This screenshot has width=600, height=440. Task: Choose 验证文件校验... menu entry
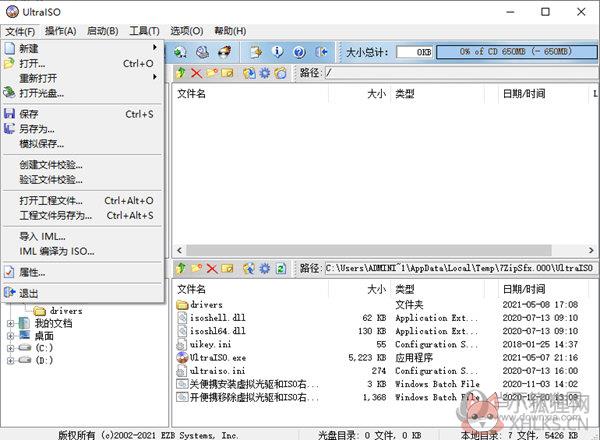coord(83,179)
